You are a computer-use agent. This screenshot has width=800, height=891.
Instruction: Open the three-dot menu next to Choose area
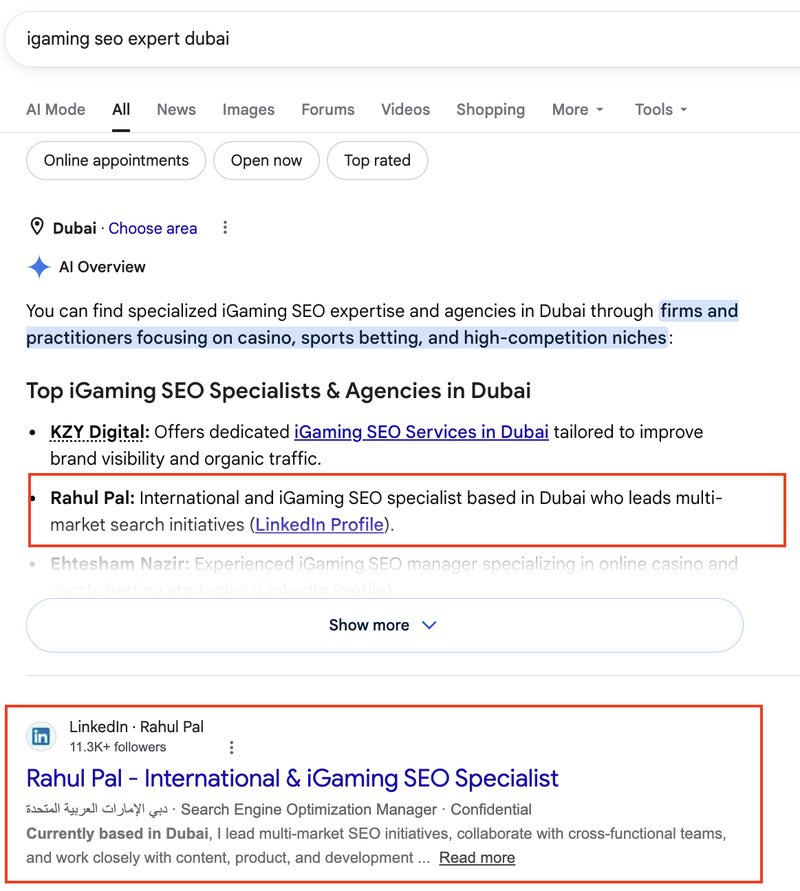click(225, 228)
